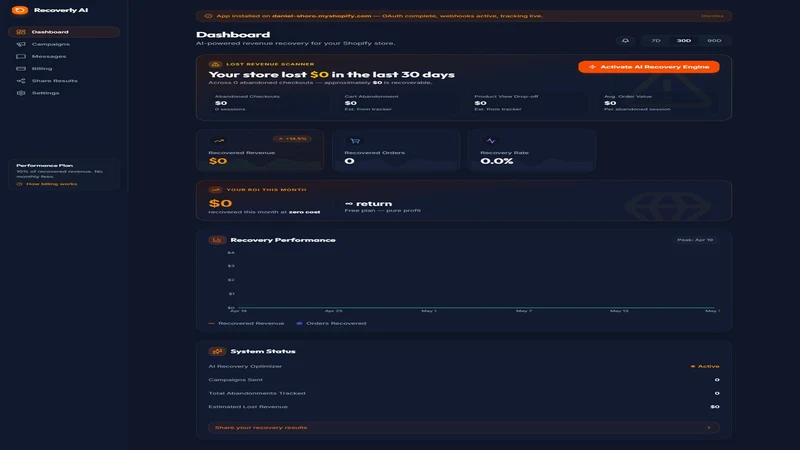
Task: Click the Campaigns megaphone icon
Action: (21, 44)
